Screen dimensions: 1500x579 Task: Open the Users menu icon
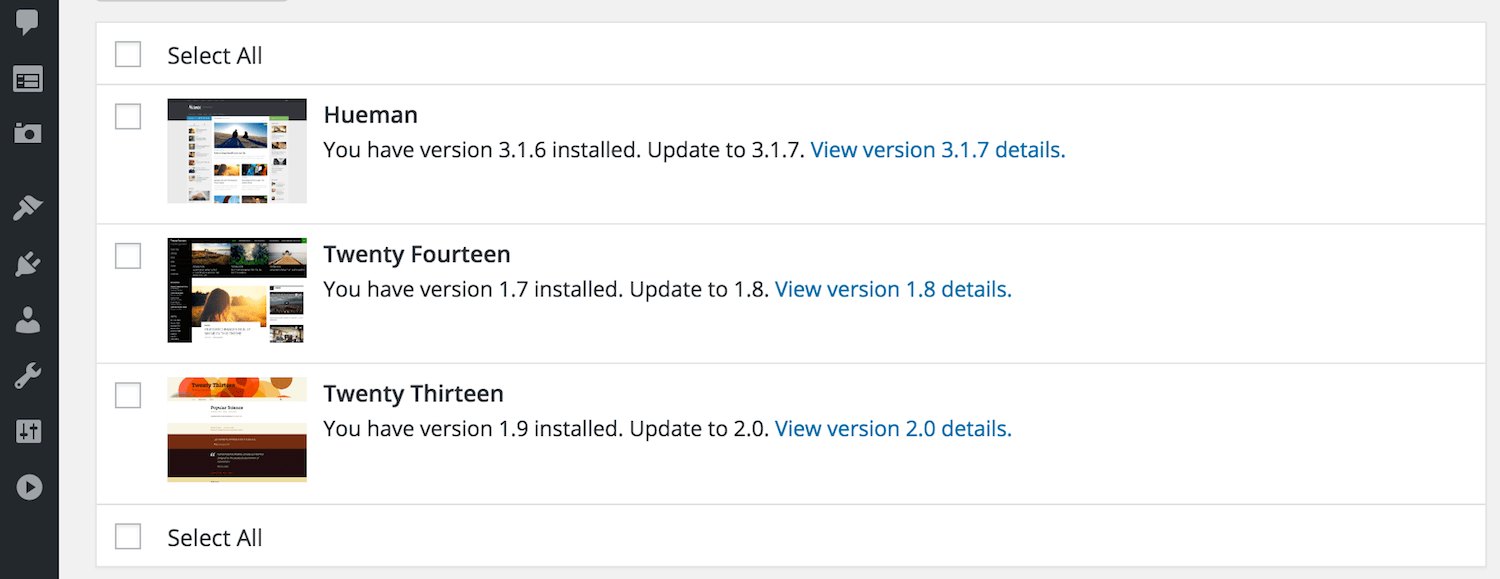tap(28, 320)
